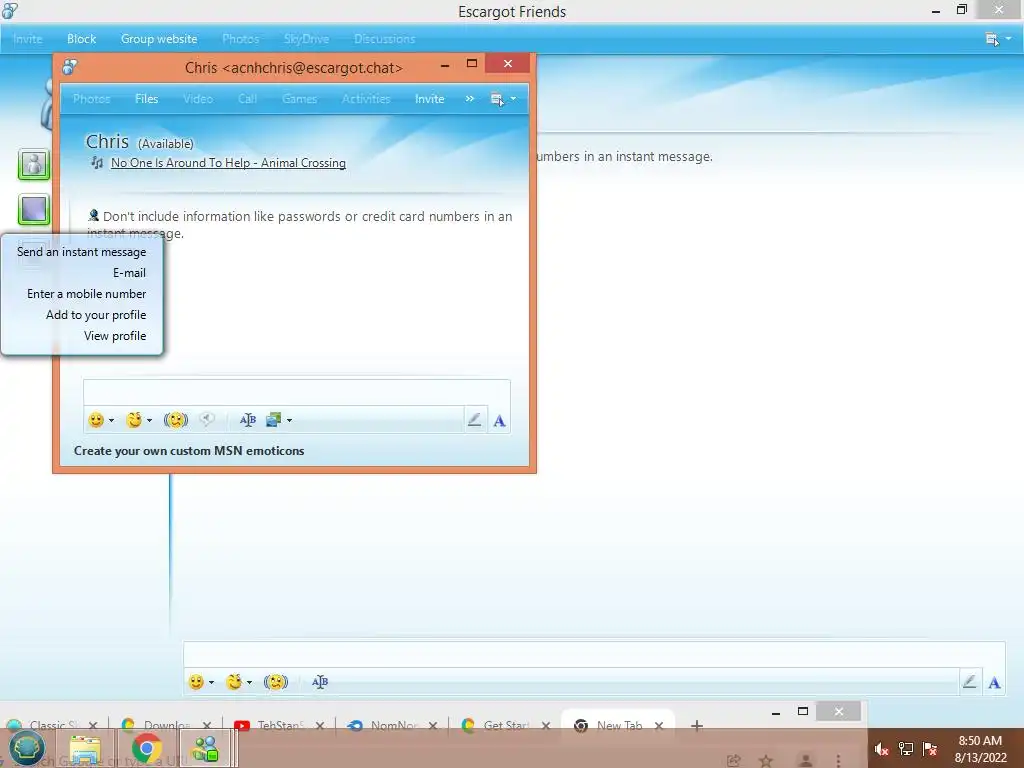Screen dimensions: 1024x768
Task: Expand the toolbar overflow chevron in Chris chat
Action: pyautogui.click(x=470, y=99)
